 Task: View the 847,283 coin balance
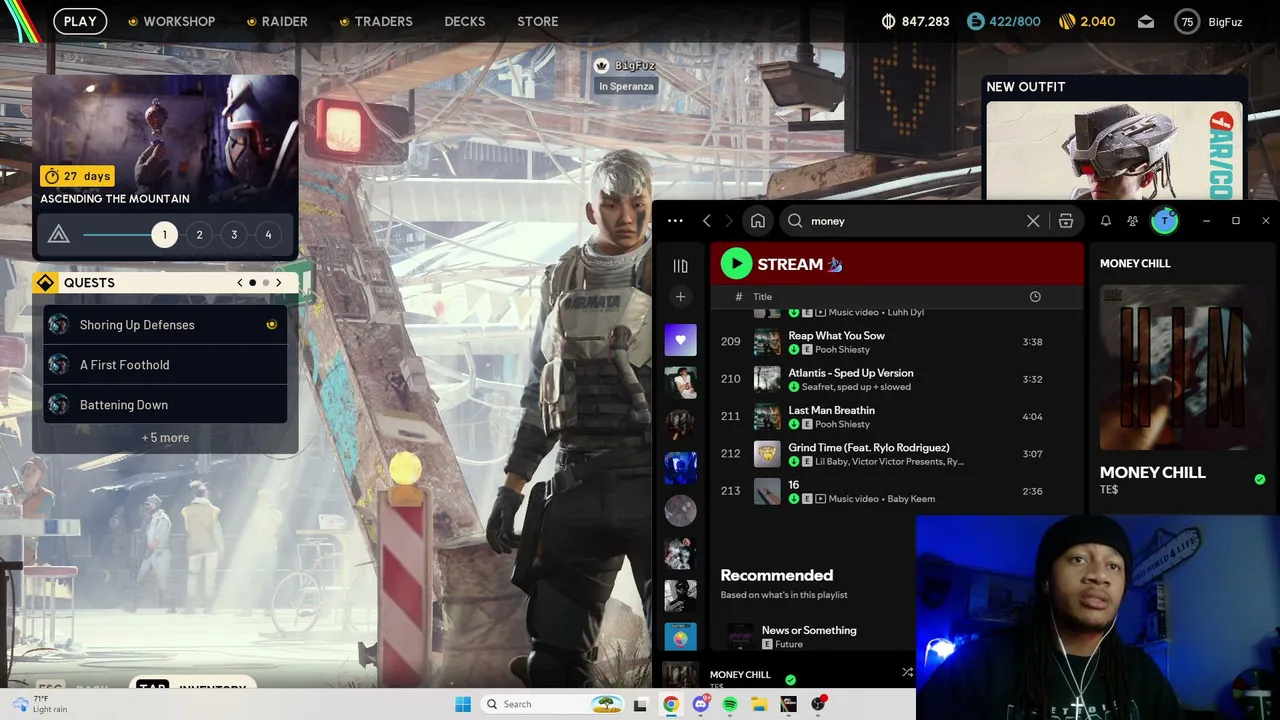(x=915, y=21)
